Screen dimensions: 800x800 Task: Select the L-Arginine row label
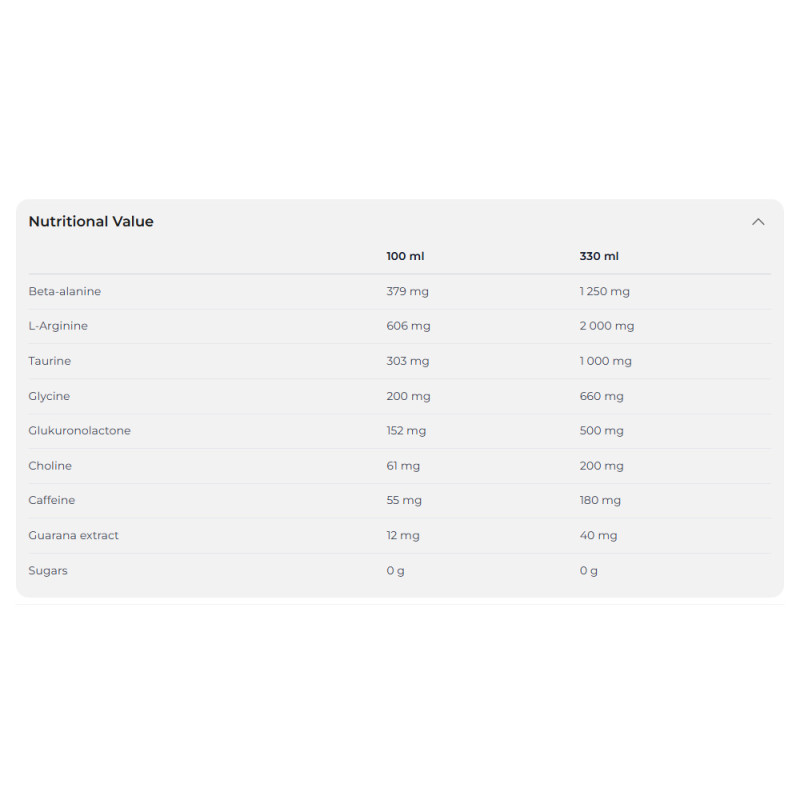(x=58, y=326)
